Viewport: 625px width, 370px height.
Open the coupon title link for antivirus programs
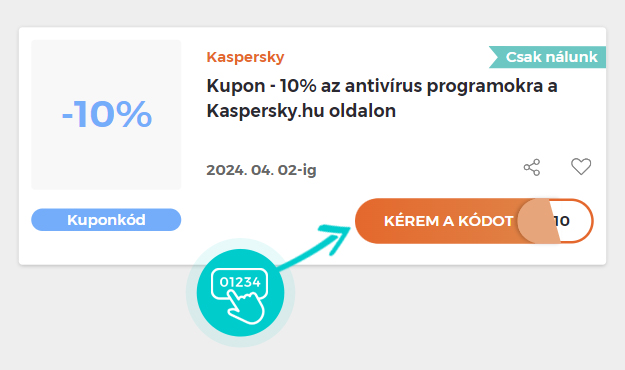(381, 98)
